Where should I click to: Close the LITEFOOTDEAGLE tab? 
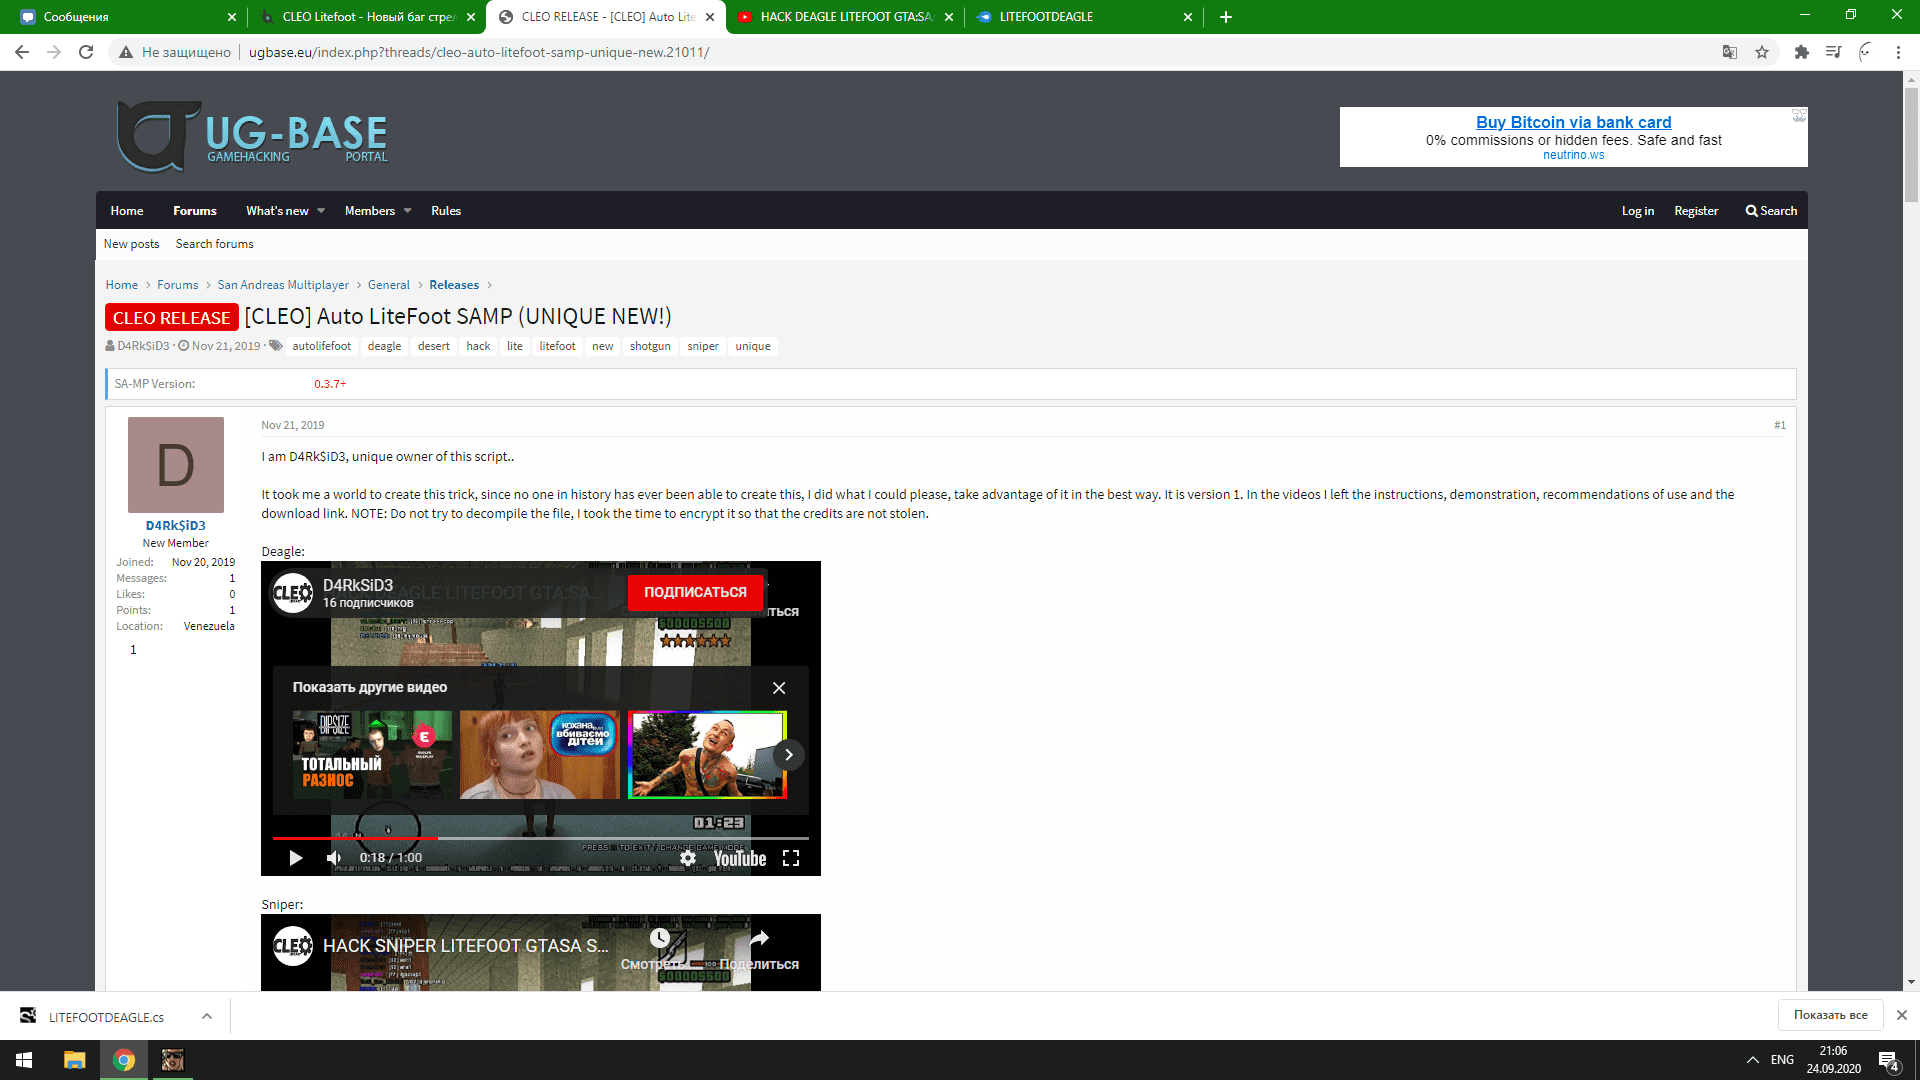(1188, 17)
